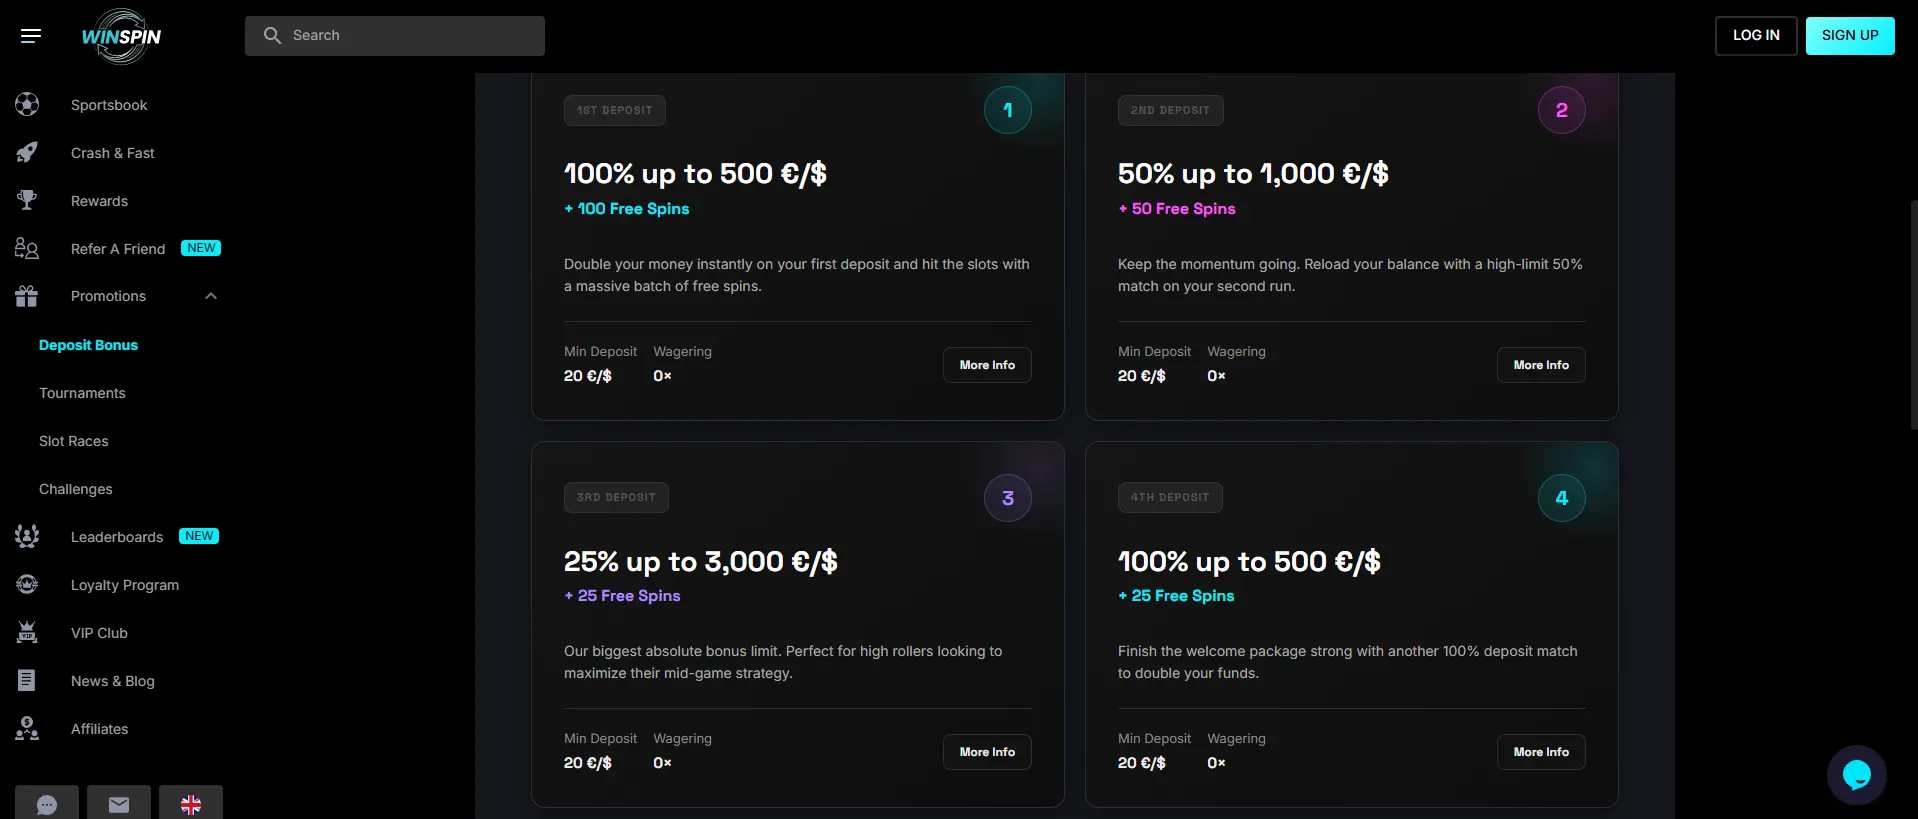Click the LOG IN button

[1756, 35]
